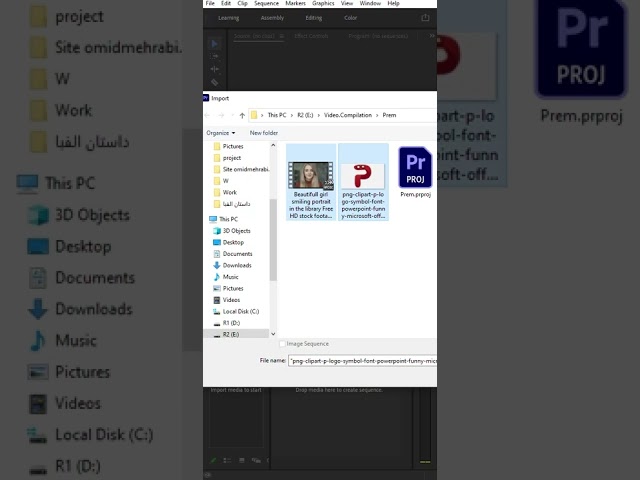The image size is (640, 480).
Task: Open the project folder in tree
Action: click(227, 158)
